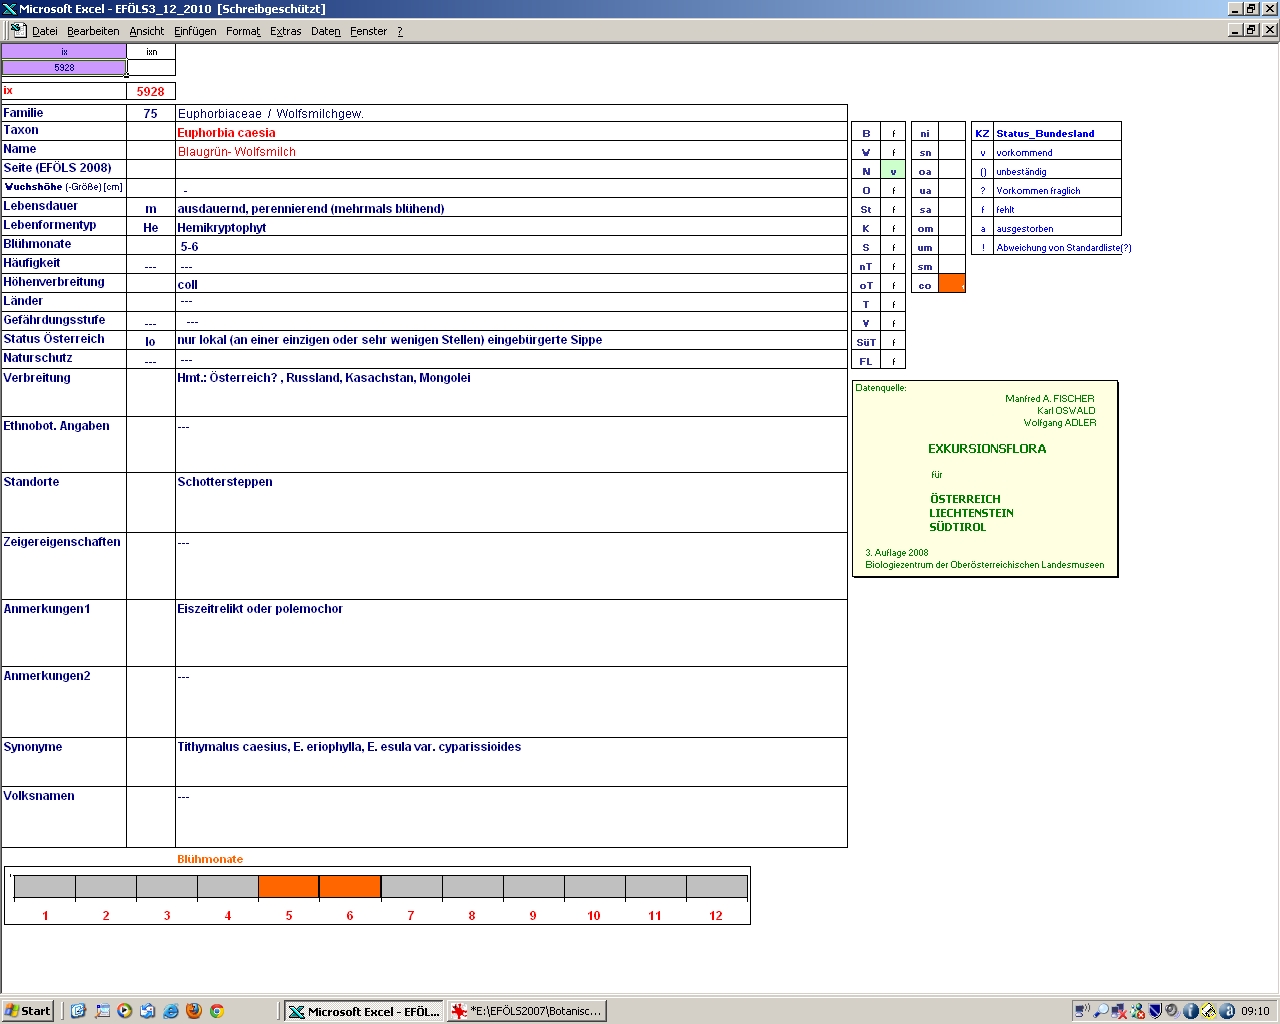Screen dimensions: 1280x1024
Task: Select 'Eiszeitrelikt oder polemochor' cell
Action: (511, 633)
